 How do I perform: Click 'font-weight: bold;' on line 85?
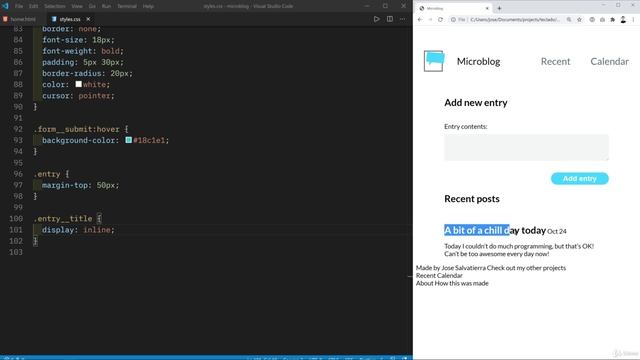83,51
